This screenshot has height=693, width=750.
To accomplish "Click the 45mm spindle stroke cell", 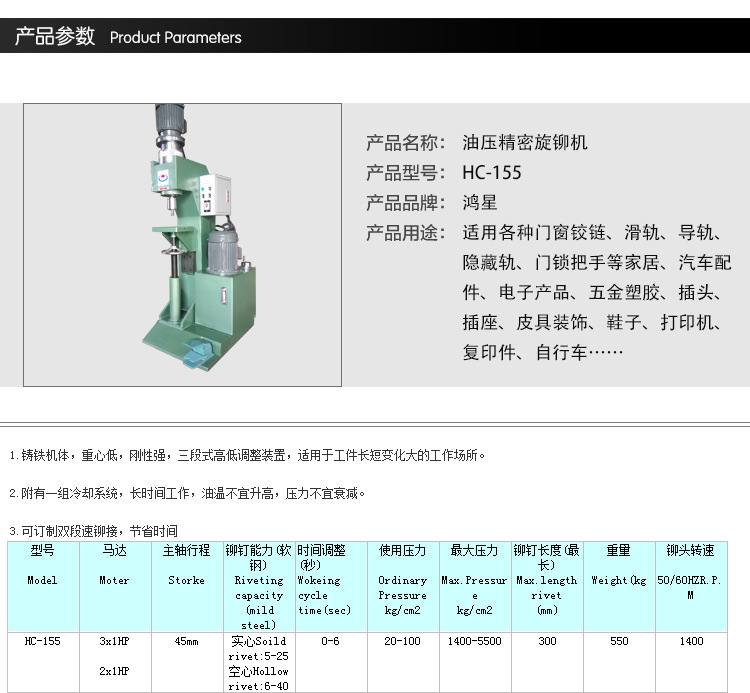I will (x=186, y=642).
